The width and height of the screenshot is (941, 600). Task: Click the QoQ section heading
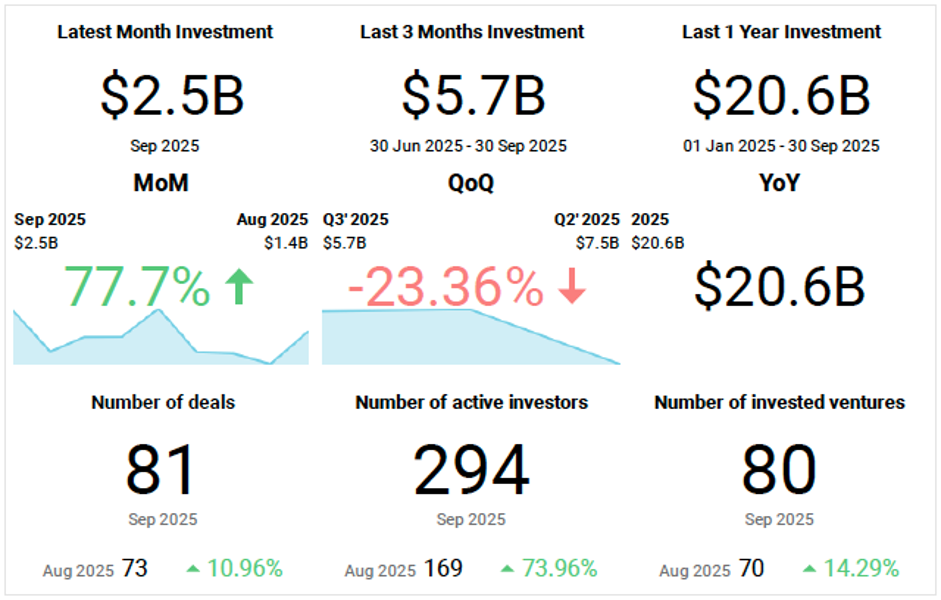tap(470, 184)
